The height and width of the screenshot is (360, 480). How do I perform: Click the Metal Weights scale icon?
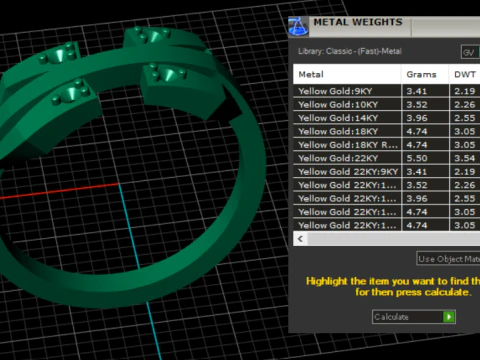click(x=298, y=26)
